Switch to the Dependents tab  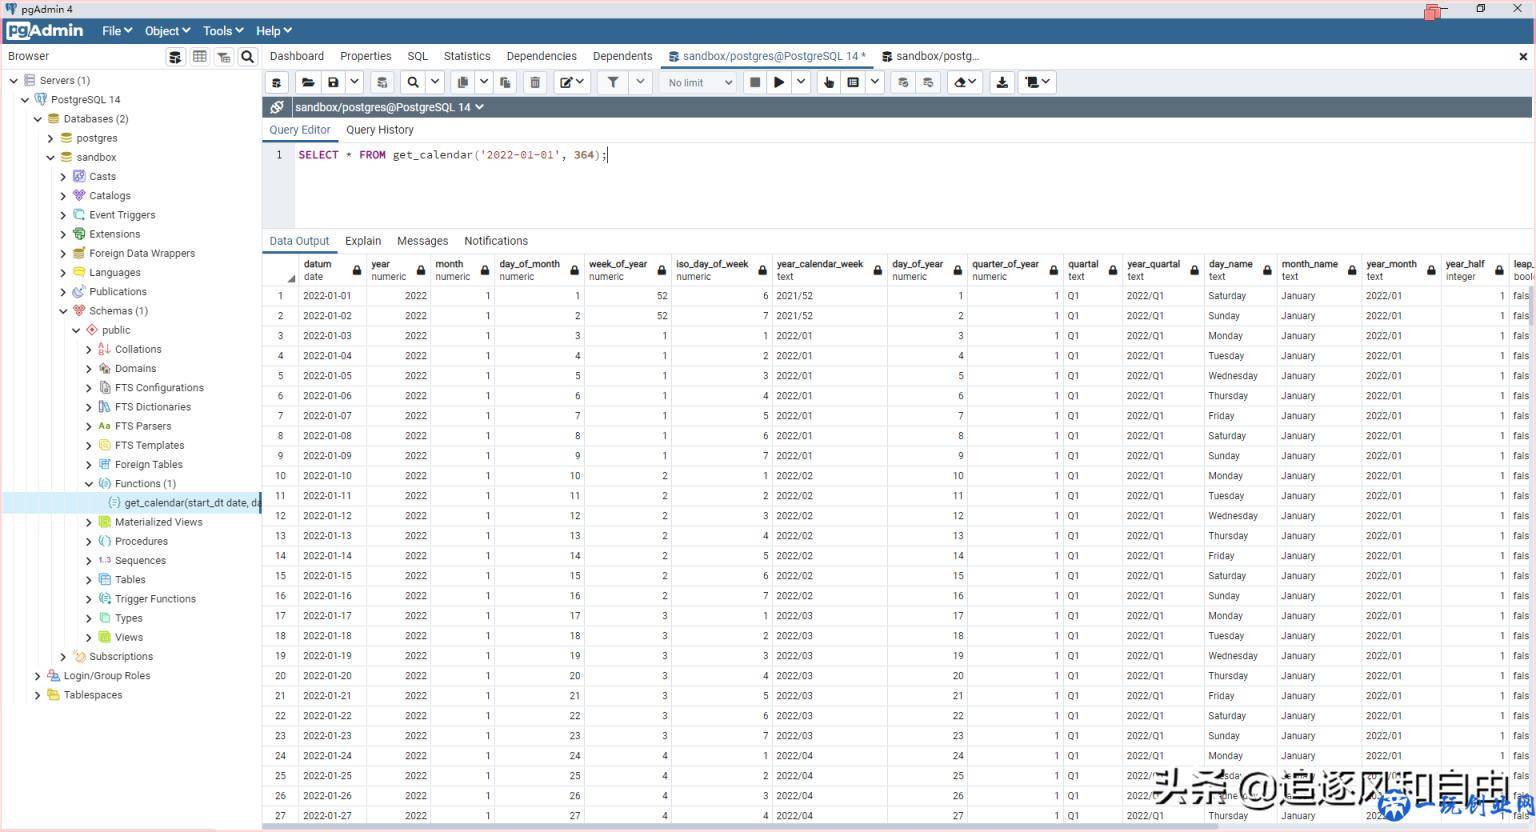622,56
